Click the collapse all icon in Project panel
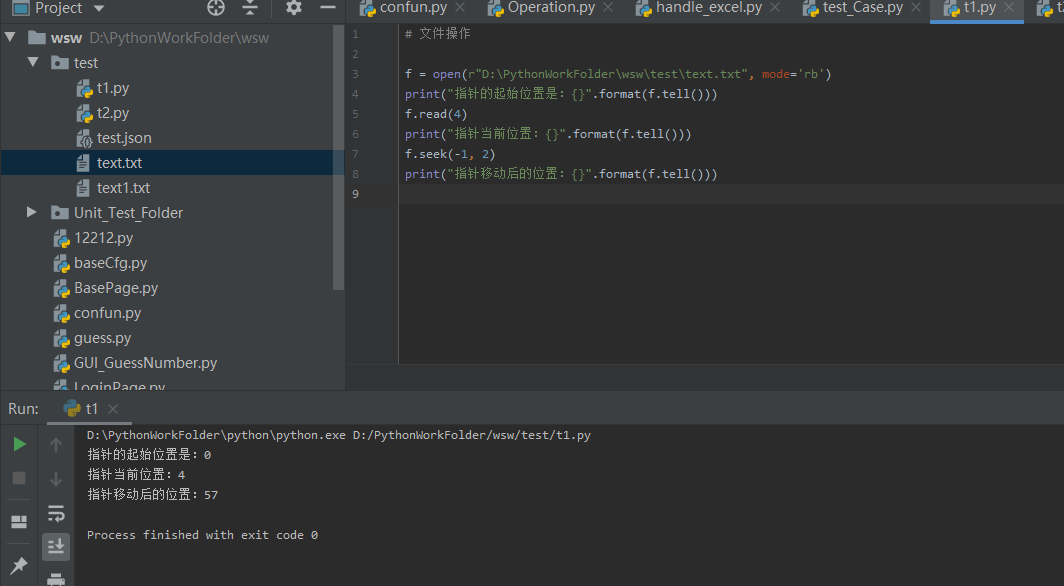1064x586 pixels. point(250,7)
